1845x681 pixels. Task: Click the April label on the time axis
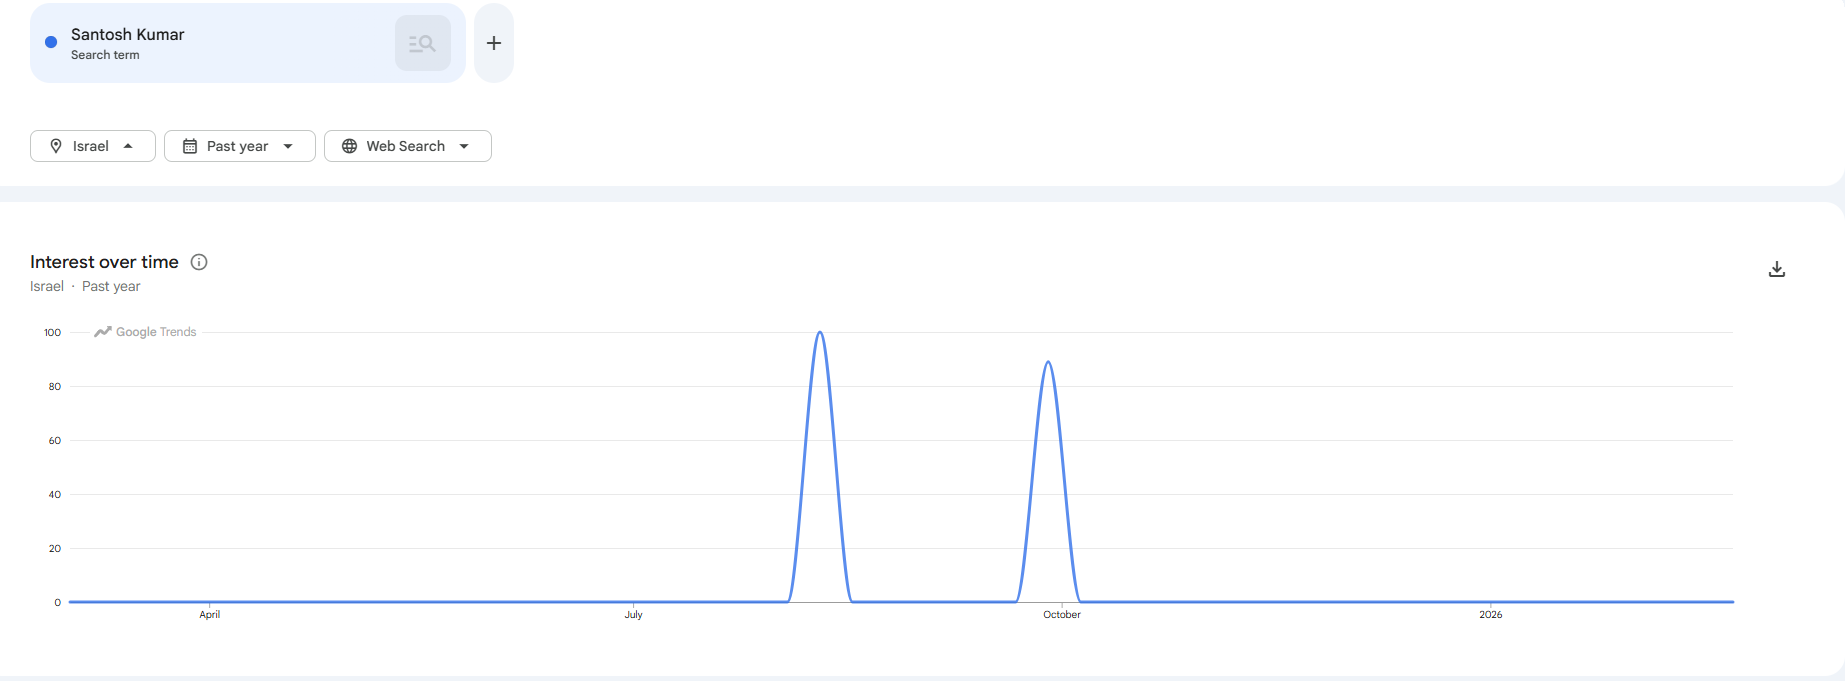[x=210, y=614]
